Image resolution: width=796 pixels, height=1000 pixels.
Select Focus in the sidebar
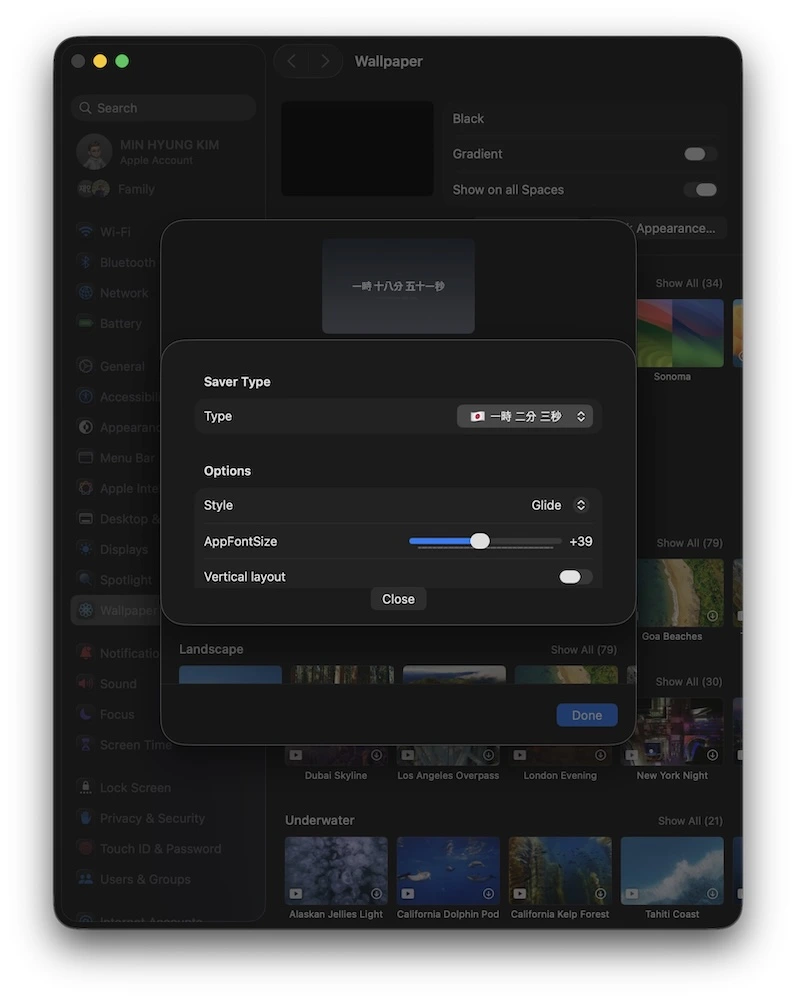pyautogui.click(x=116, y=714)
